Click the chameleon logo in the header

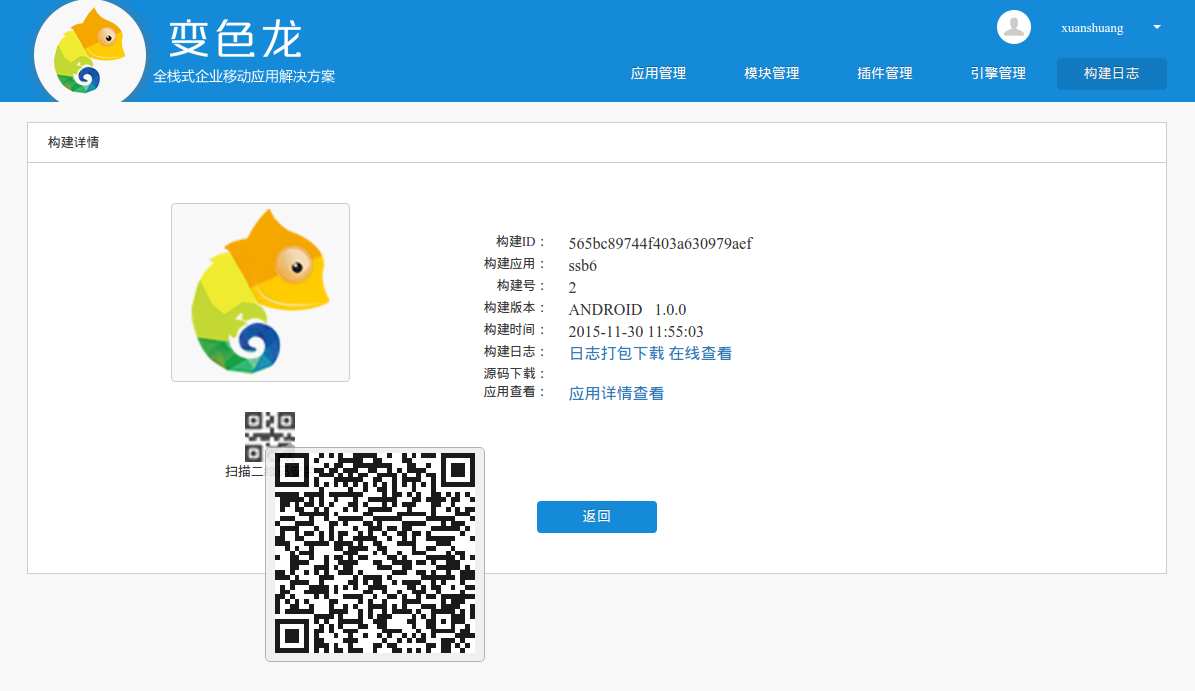pos(90,53)
